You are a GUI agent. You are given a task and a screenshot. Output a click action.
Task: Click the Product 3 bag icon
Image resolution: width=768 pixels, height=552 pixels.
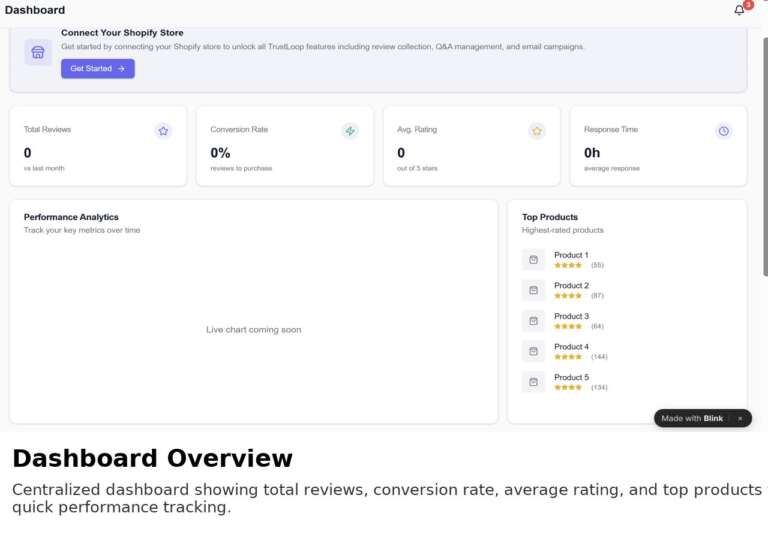click(533, 321)
